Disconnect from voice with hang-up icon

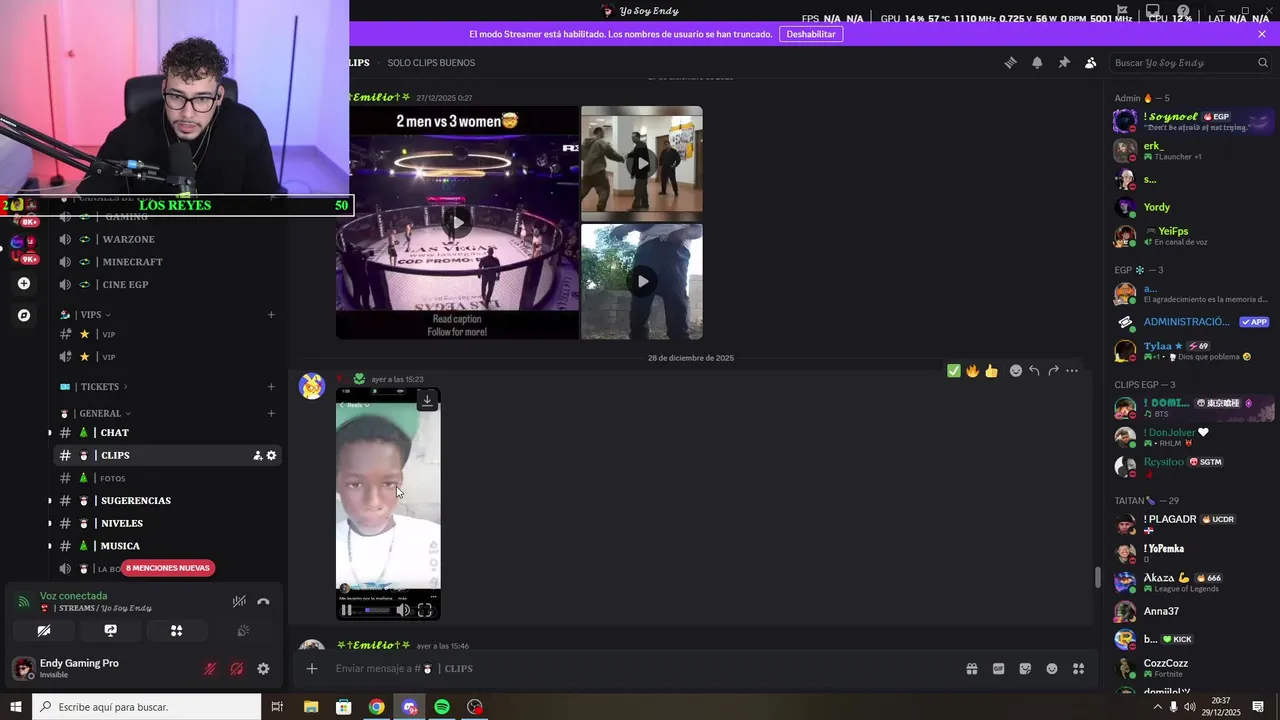263,601
